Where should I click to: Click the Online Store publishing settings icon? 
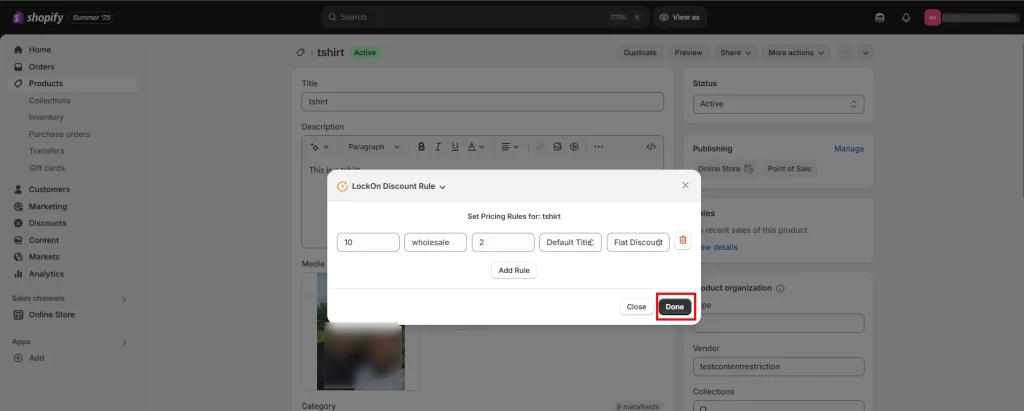point(747,169)
